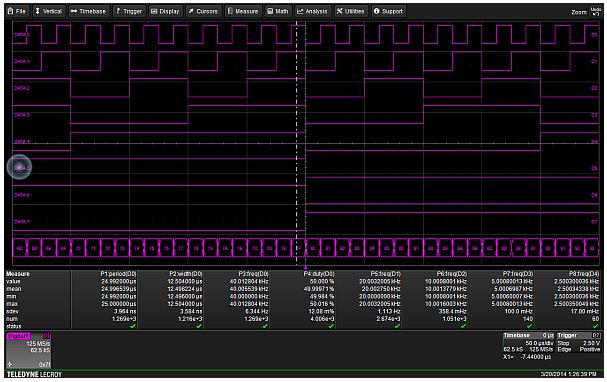Select the highlighted DATA.5 trace label

tap(19, 167)
